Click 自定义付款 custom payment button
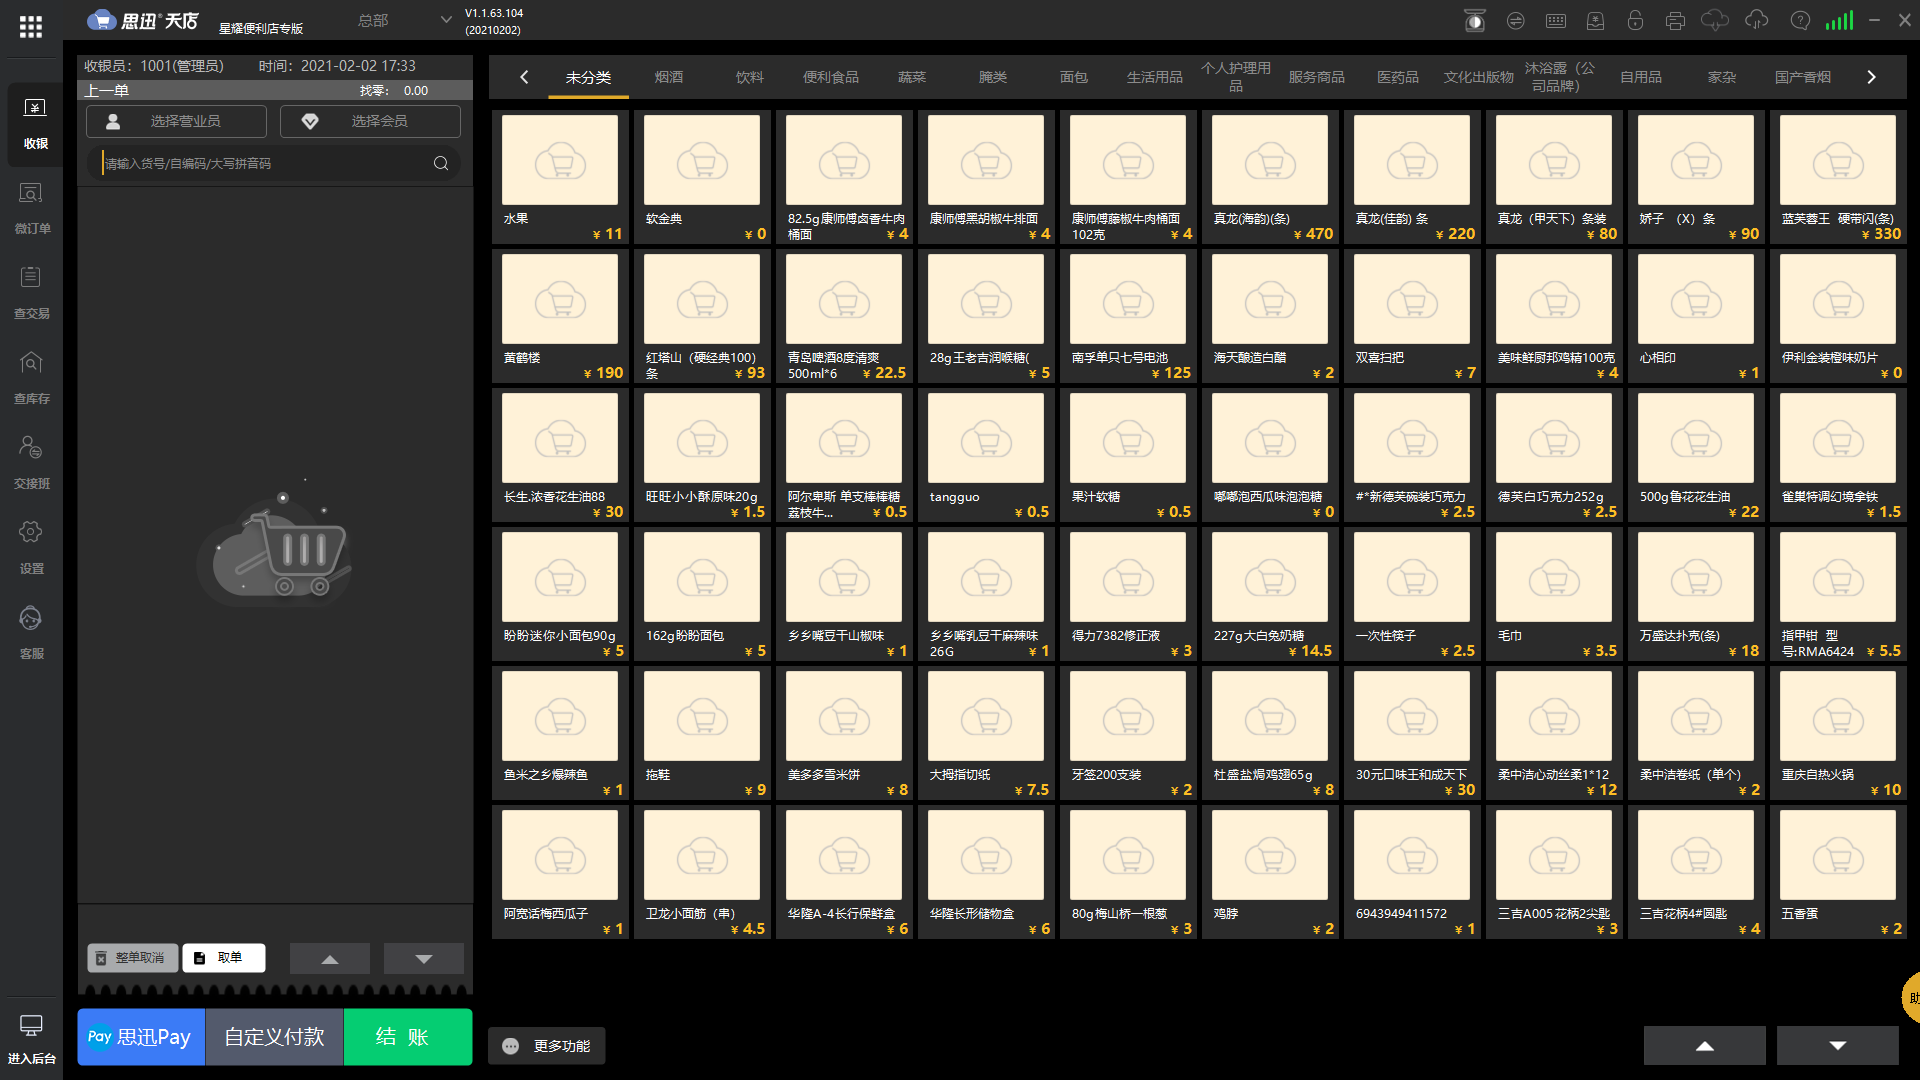The height and width of the screenshot is (1080, 1920). click(274, 1037)
